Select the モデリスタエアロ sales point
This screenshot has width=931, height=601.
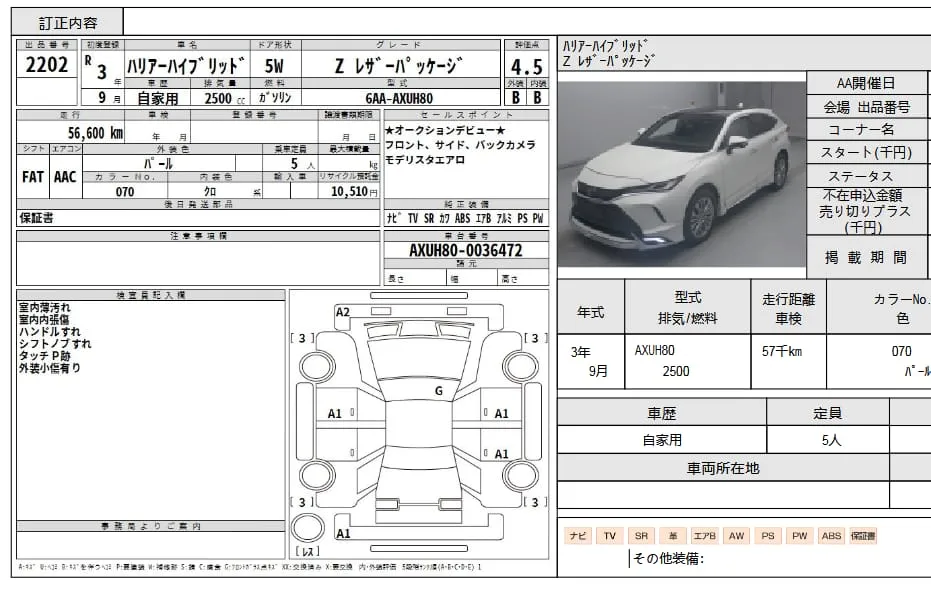click(425, 160)
